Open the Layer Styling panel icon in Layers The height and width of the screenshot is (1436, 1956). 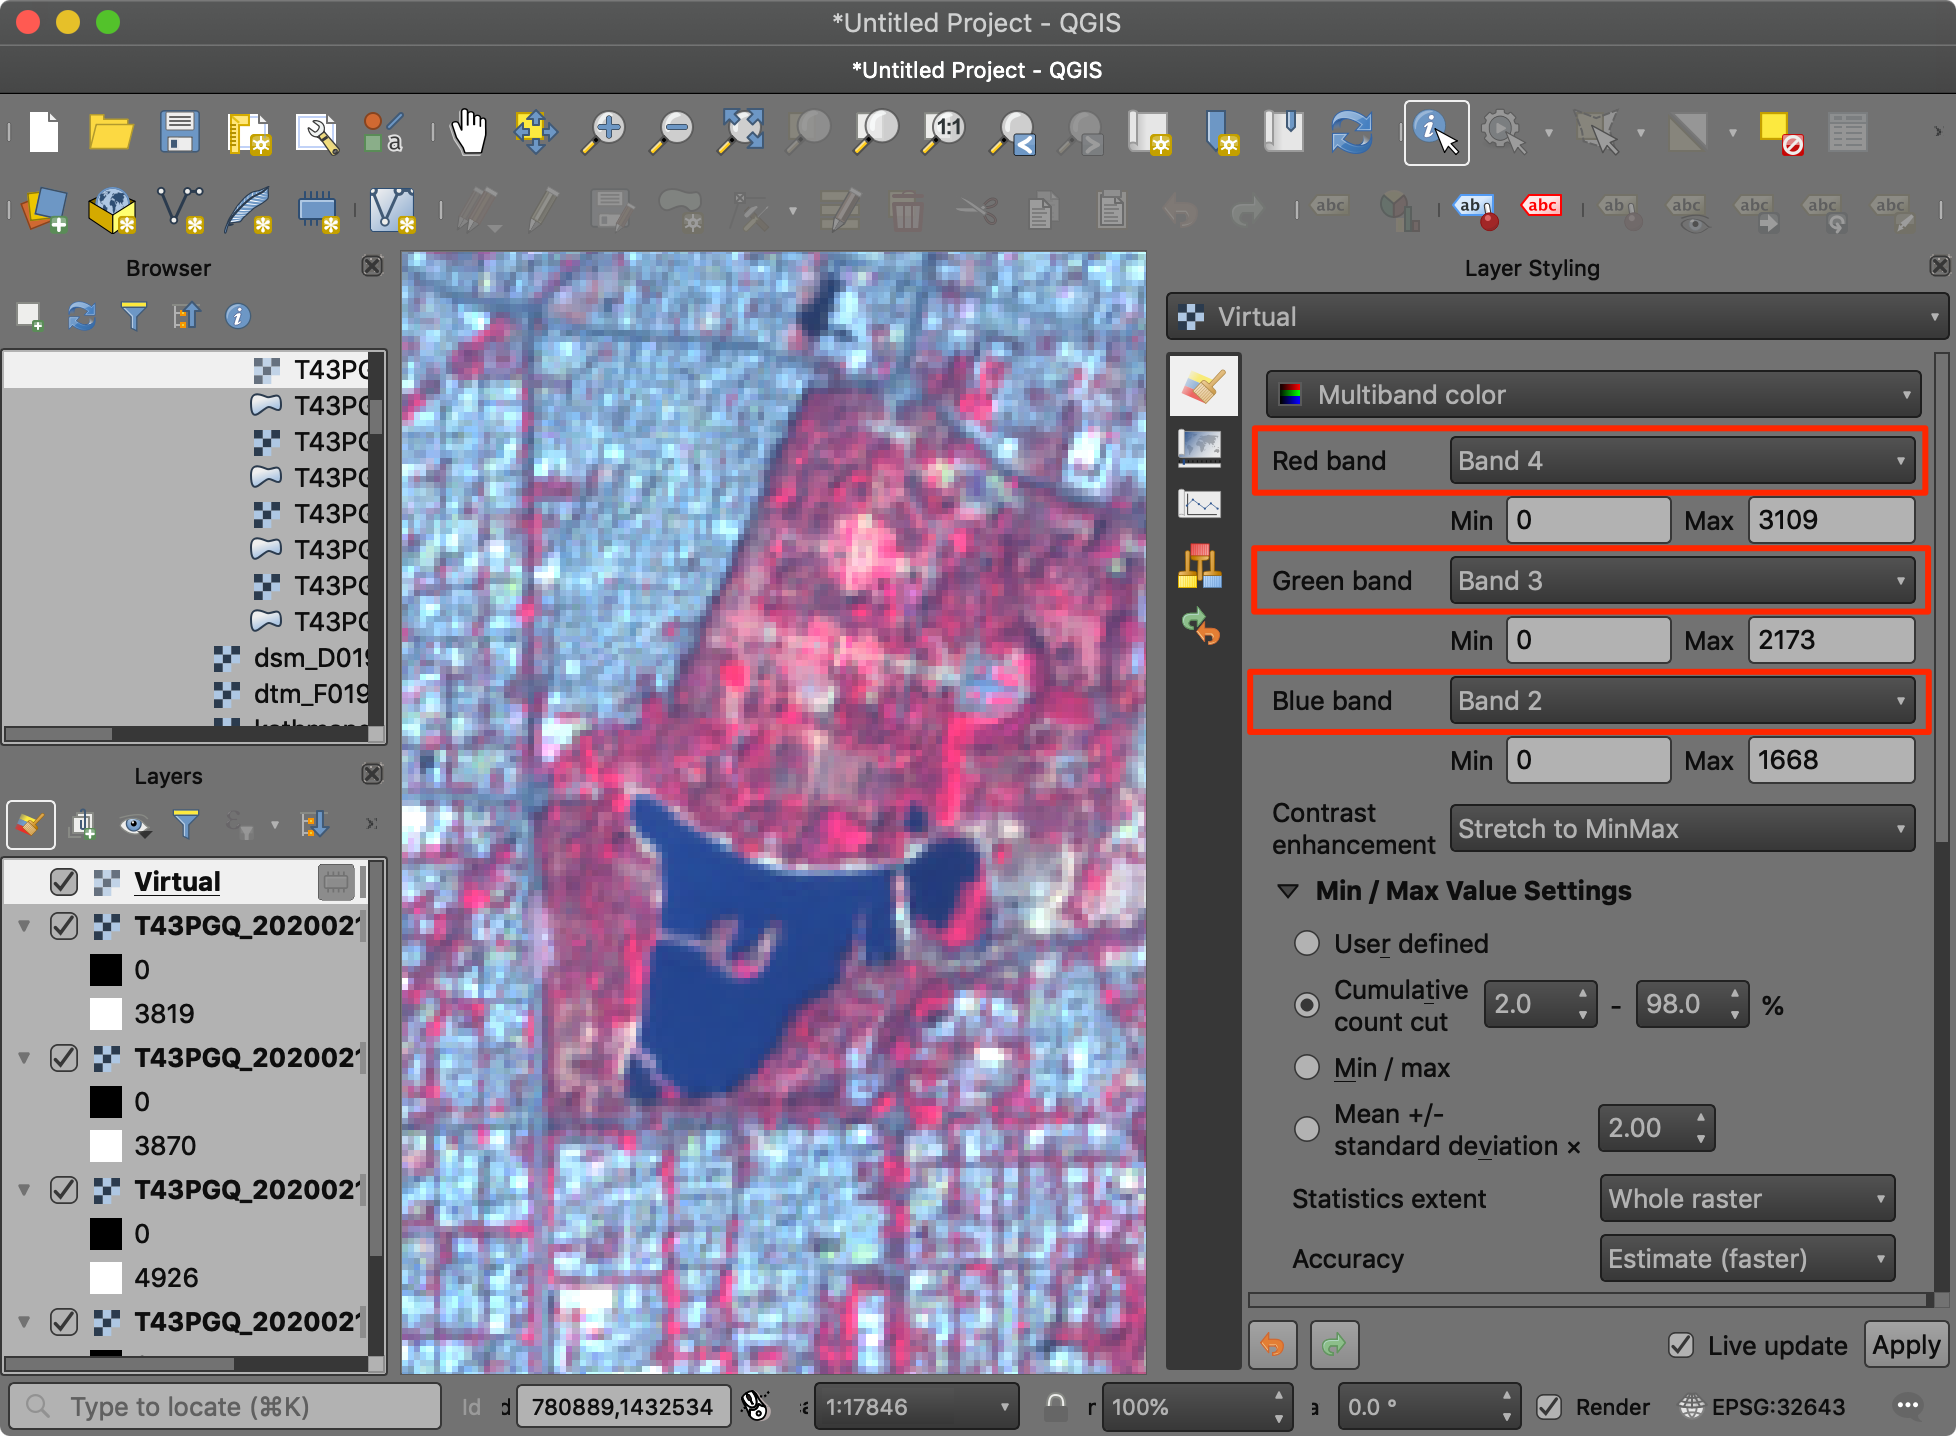click(30, 825)
